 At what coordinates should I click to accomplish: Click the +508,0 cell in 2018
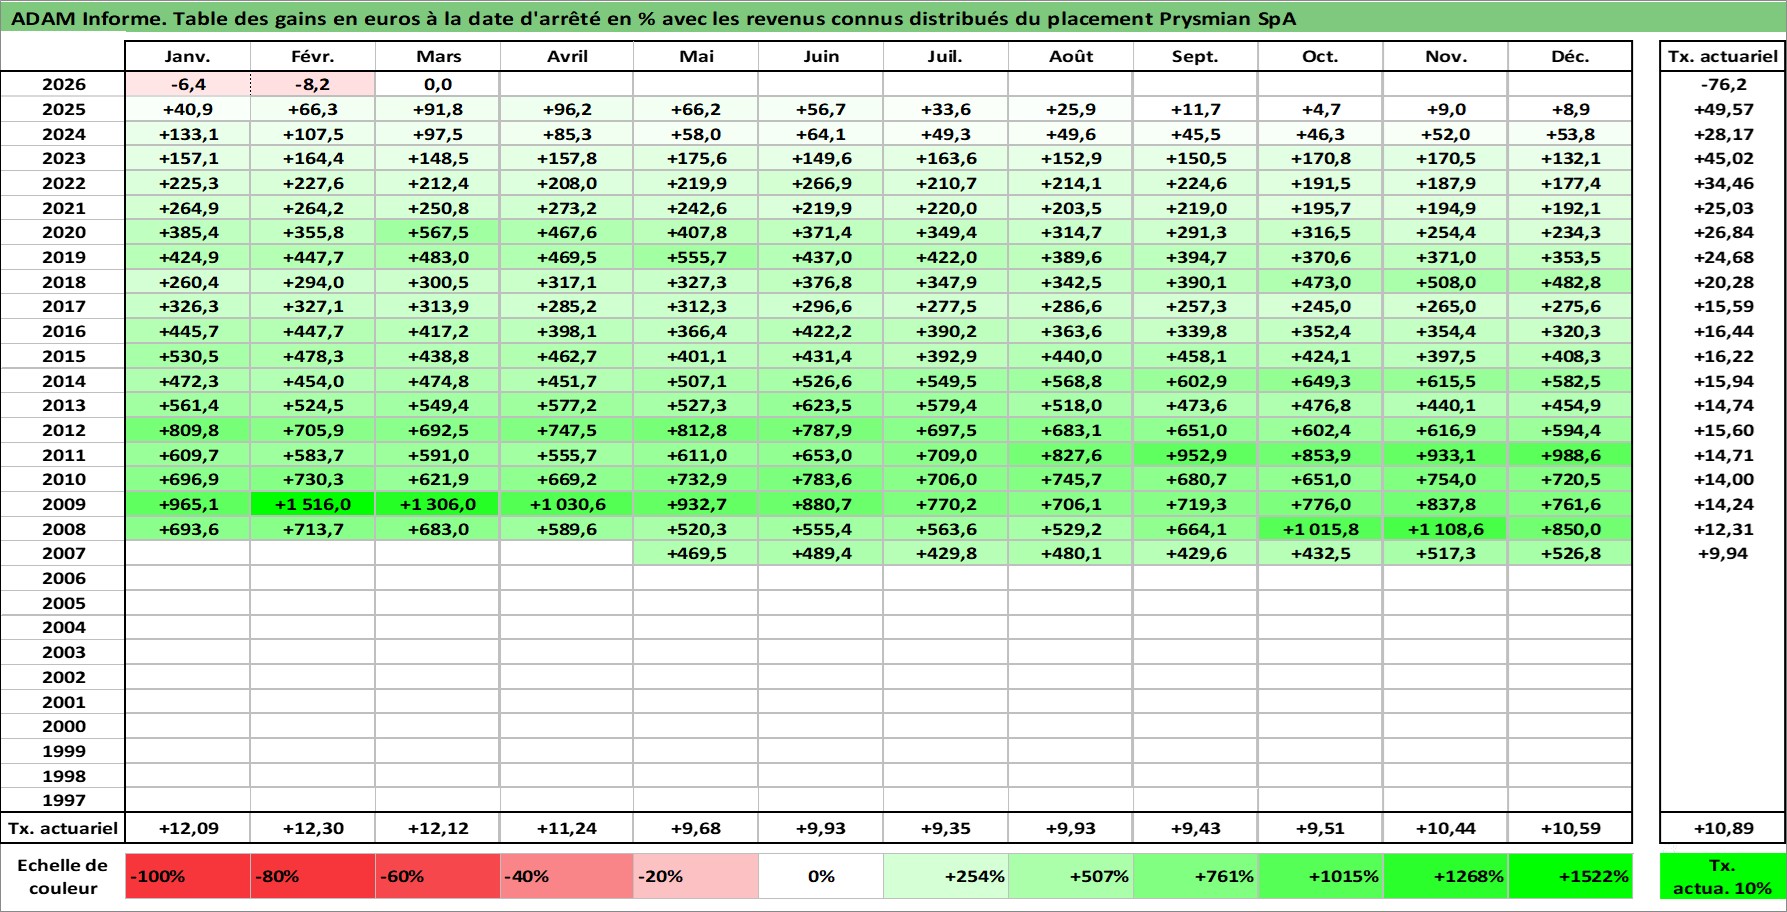[x=1446, y=282]
